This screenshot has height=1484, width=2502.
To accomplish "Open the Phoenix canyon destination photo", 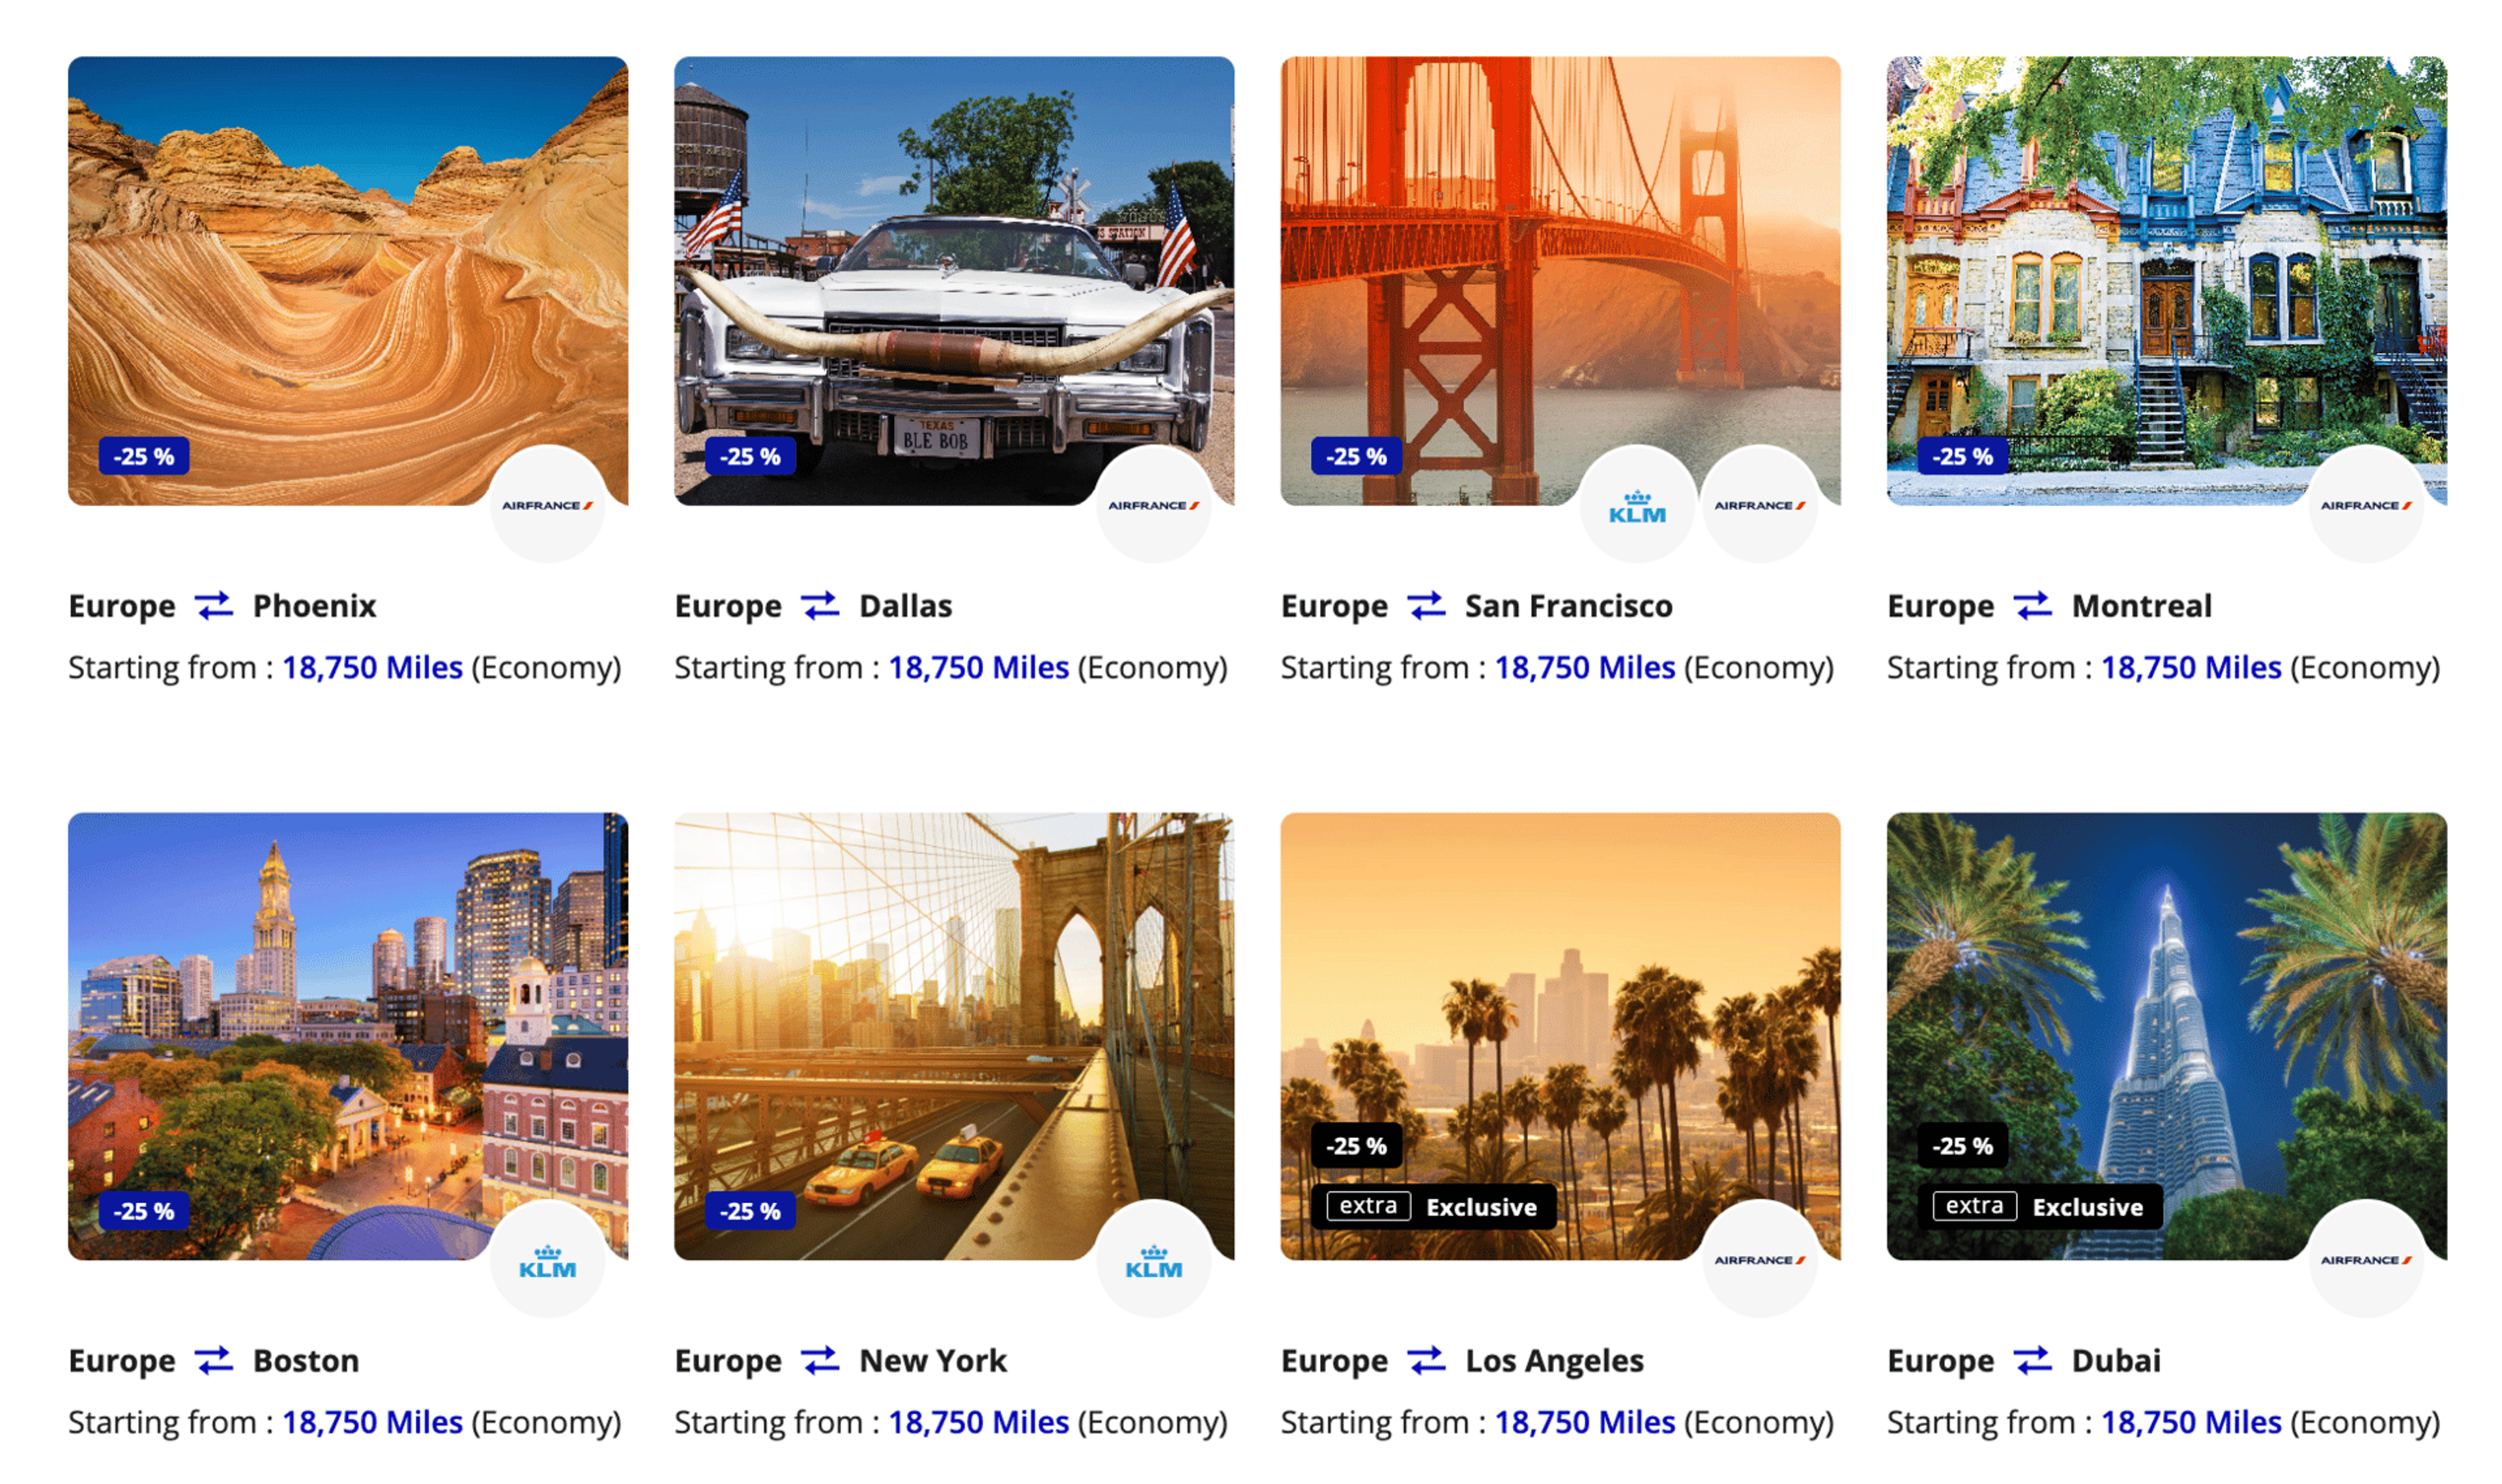I will pyautogui.click(x=348, y=281).
